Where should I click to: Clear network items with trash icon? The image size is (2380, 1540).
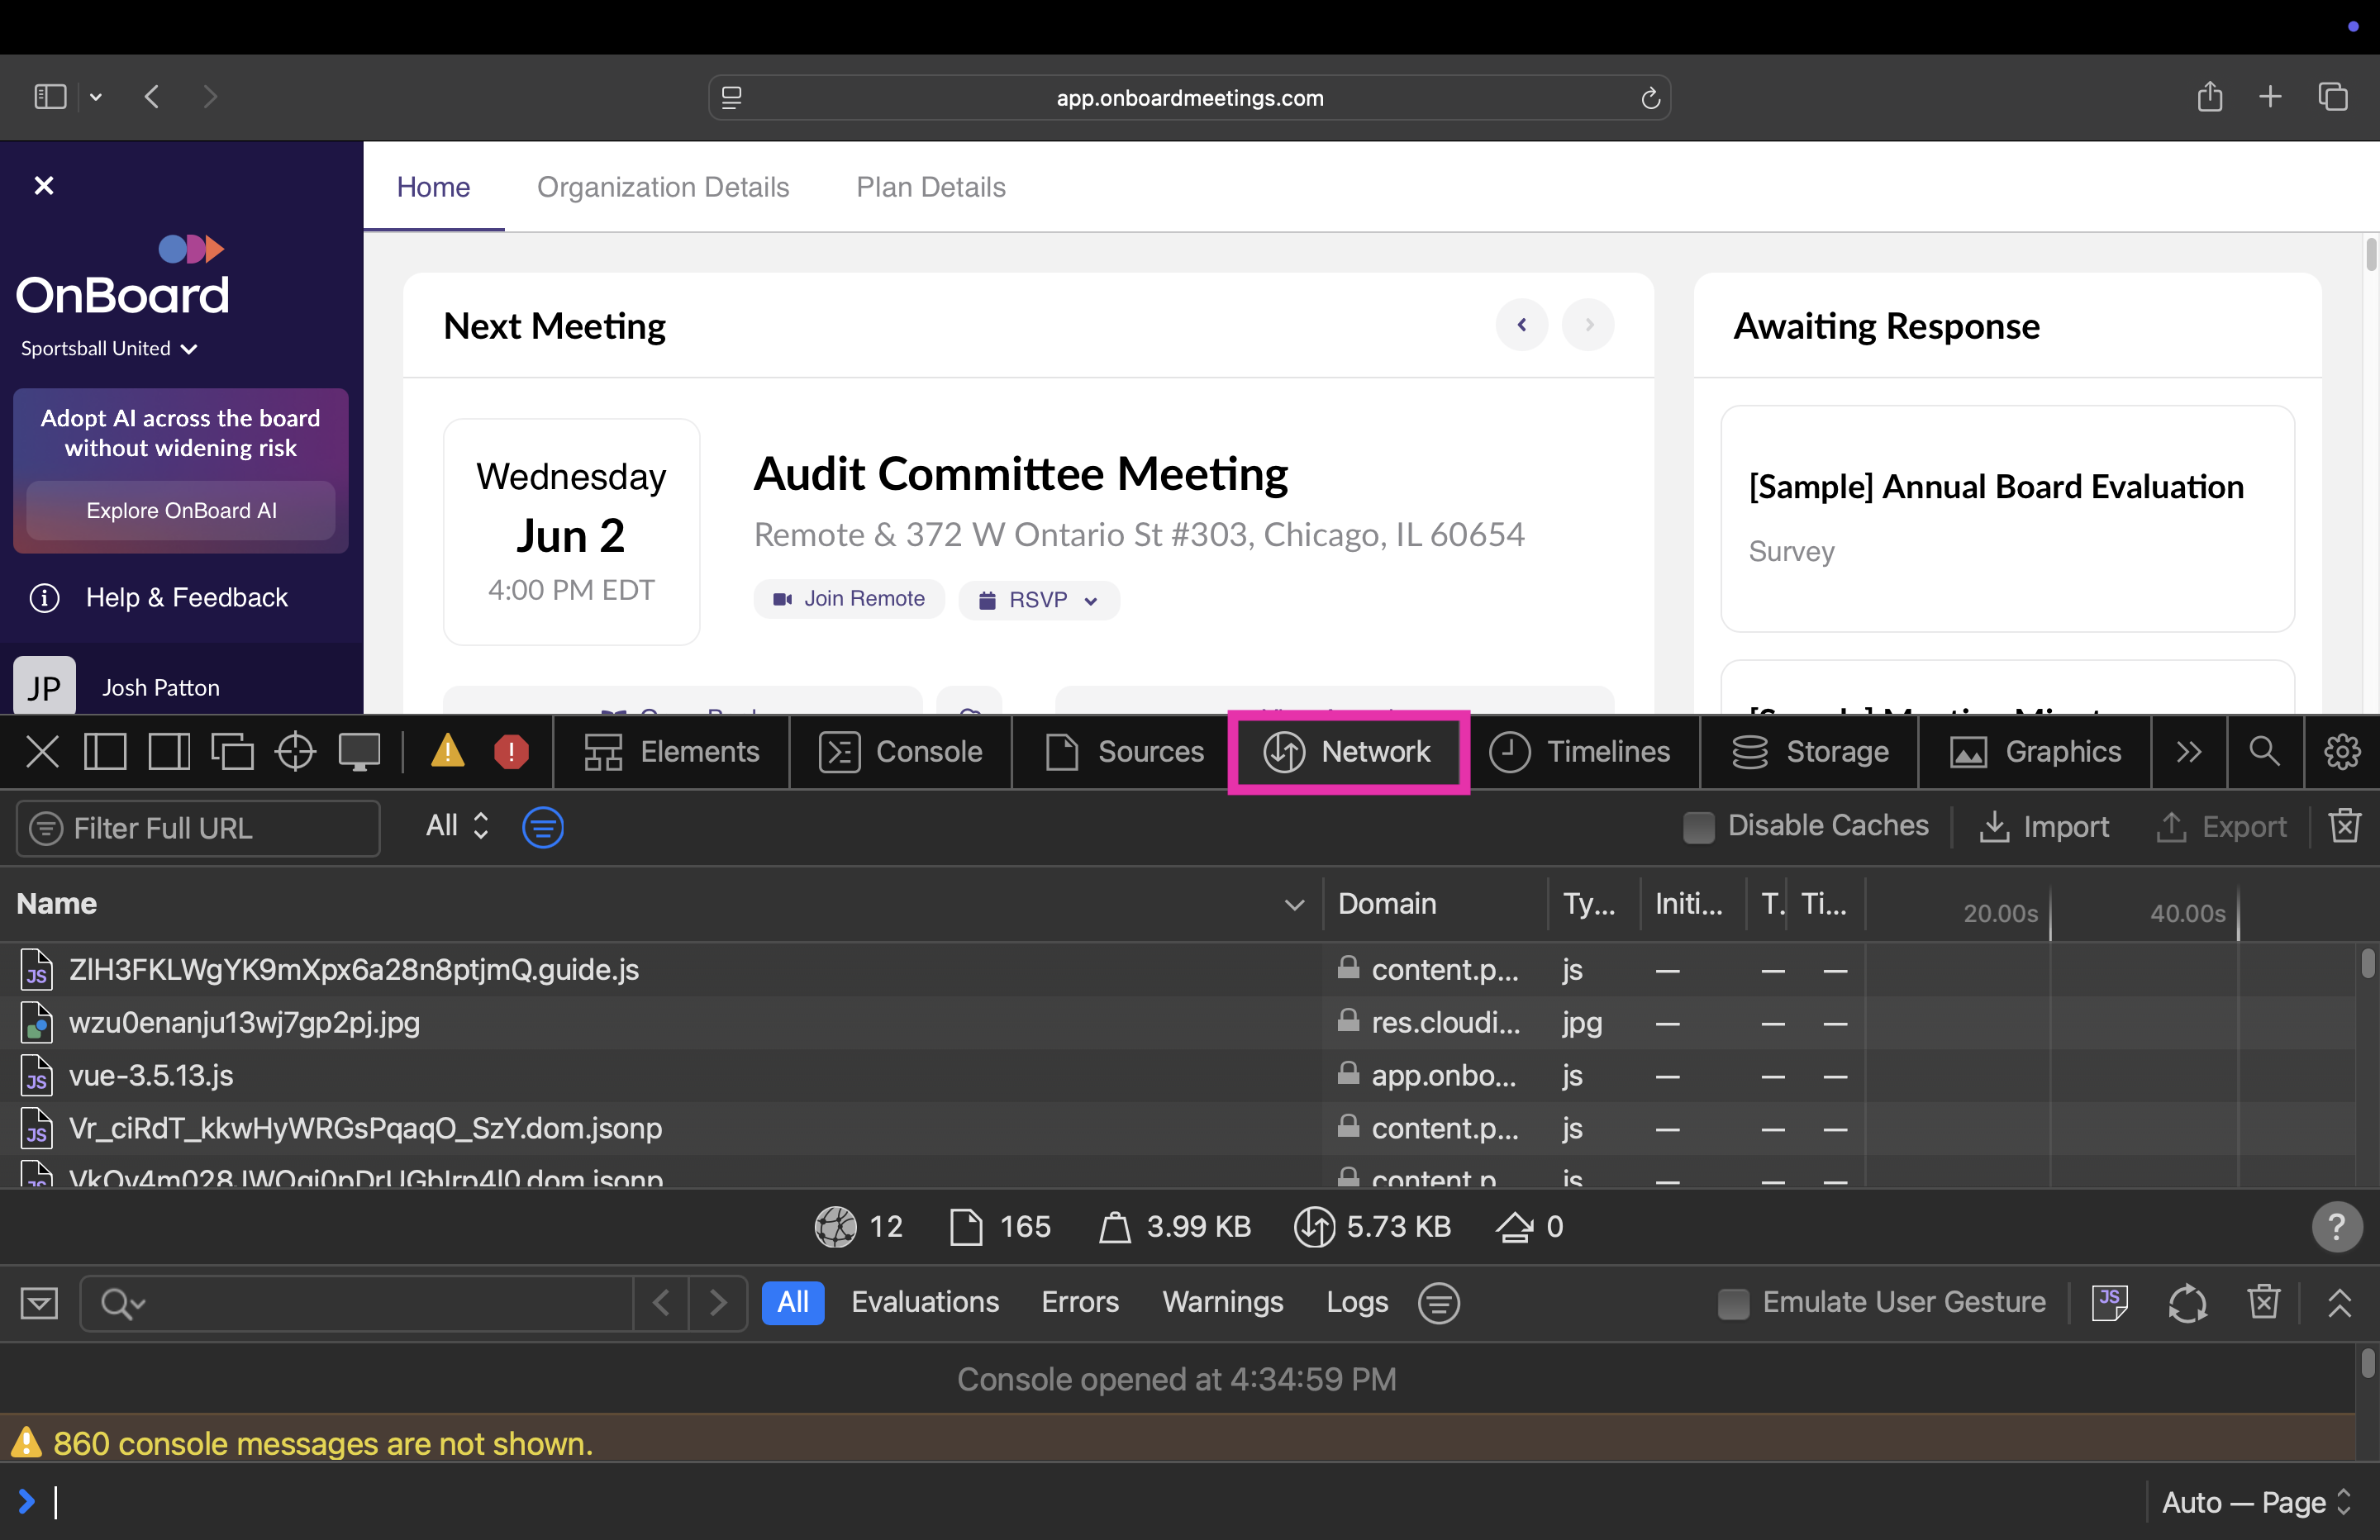pos(2344,827)
